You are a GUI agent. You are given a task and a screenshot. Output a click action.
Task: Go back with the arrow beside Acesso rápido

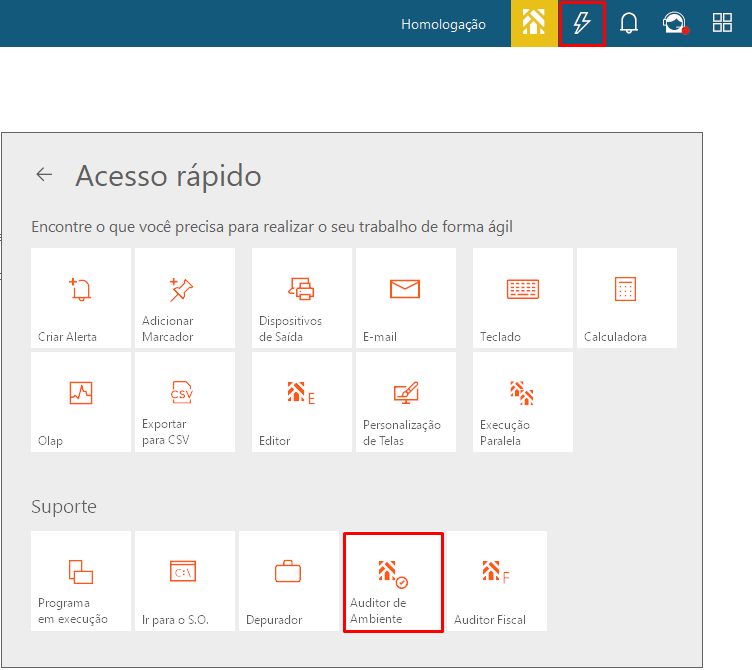click(44, 174)
